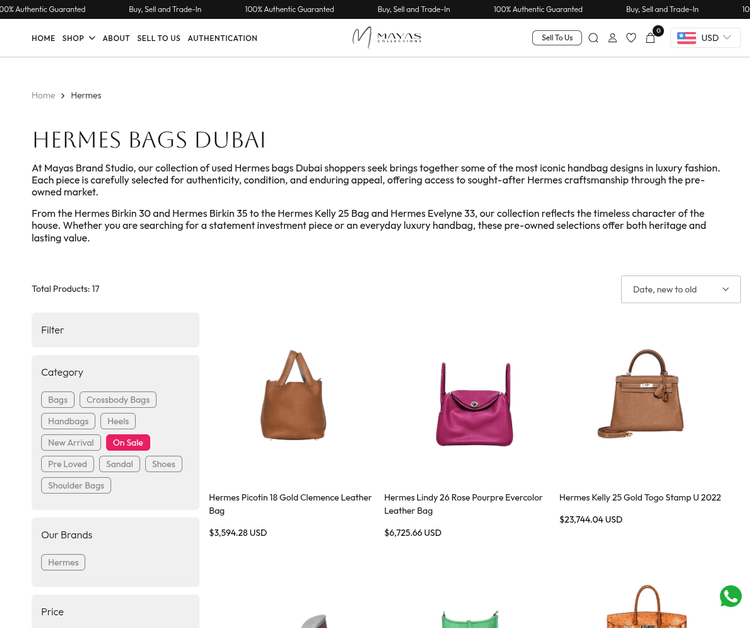View the Kelly 25 gold bag image

pyautogui.click(x=641, y=393)
